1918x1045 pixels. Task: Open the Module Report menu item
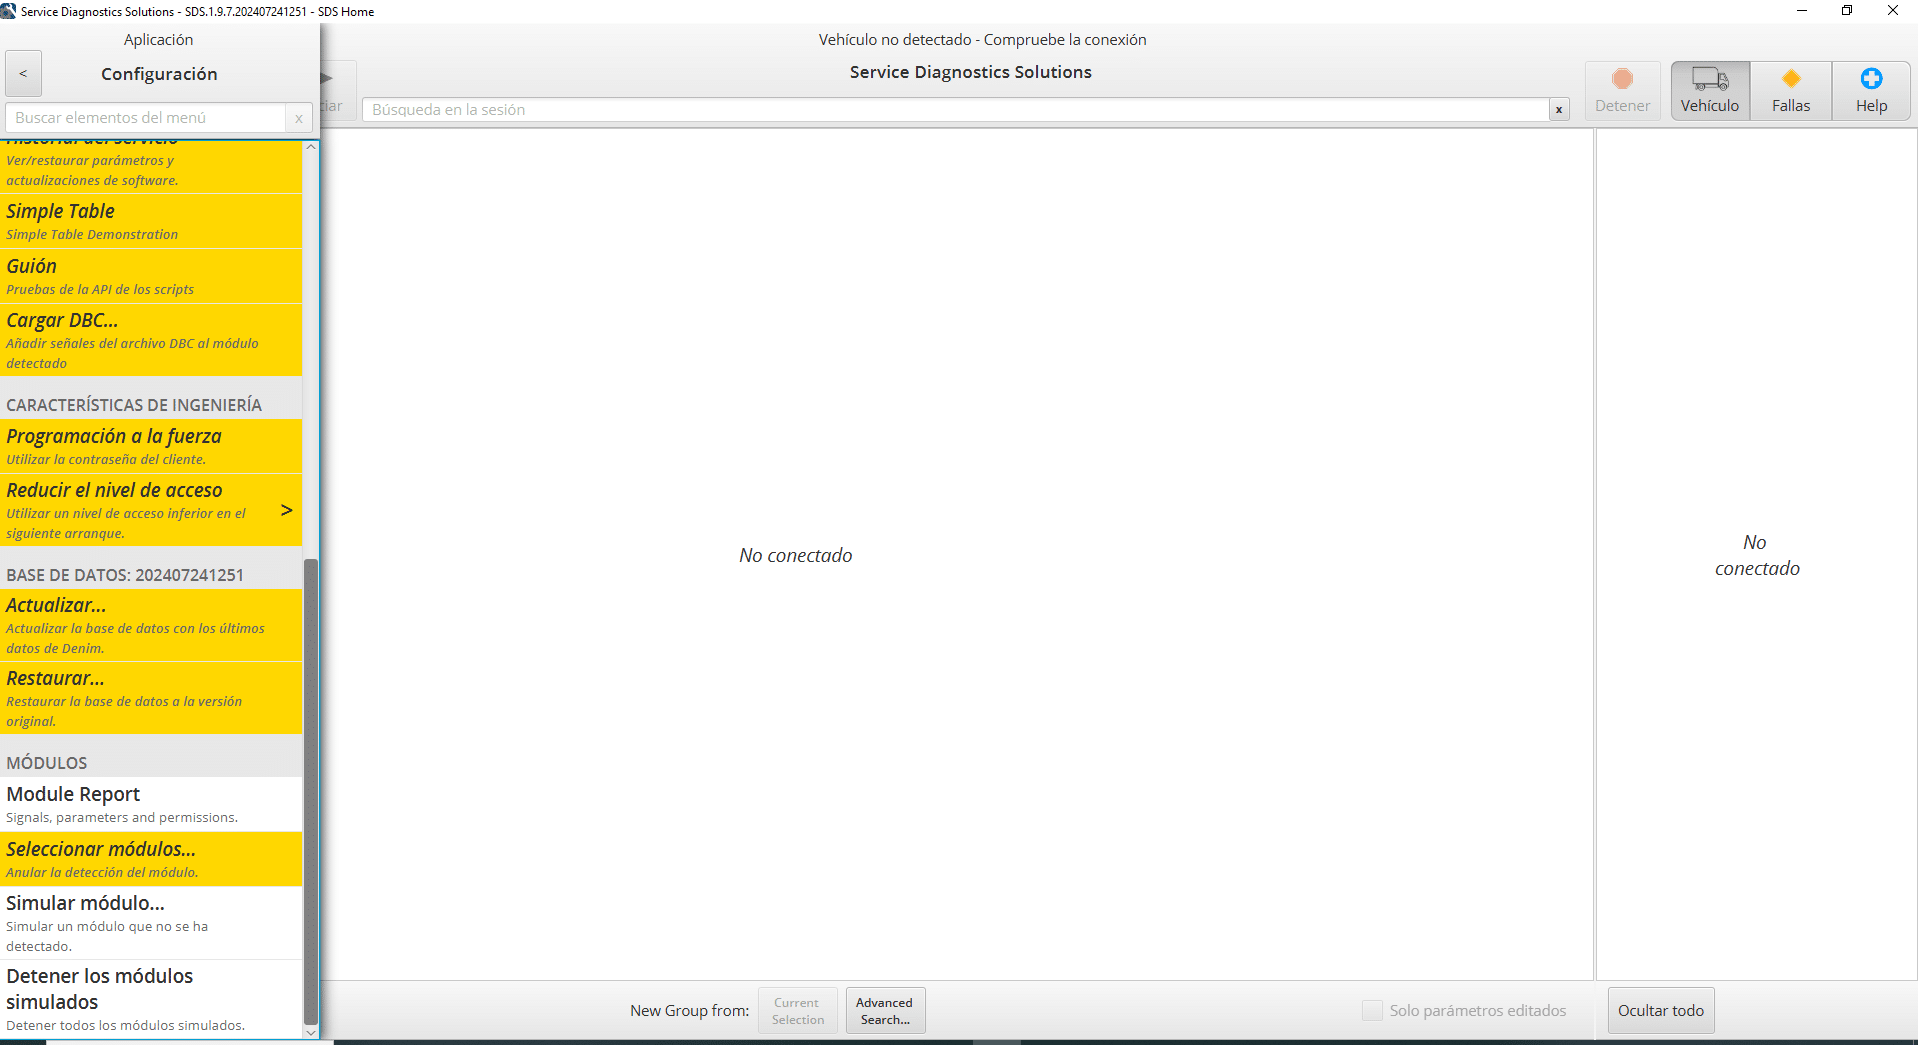[150, 804]
